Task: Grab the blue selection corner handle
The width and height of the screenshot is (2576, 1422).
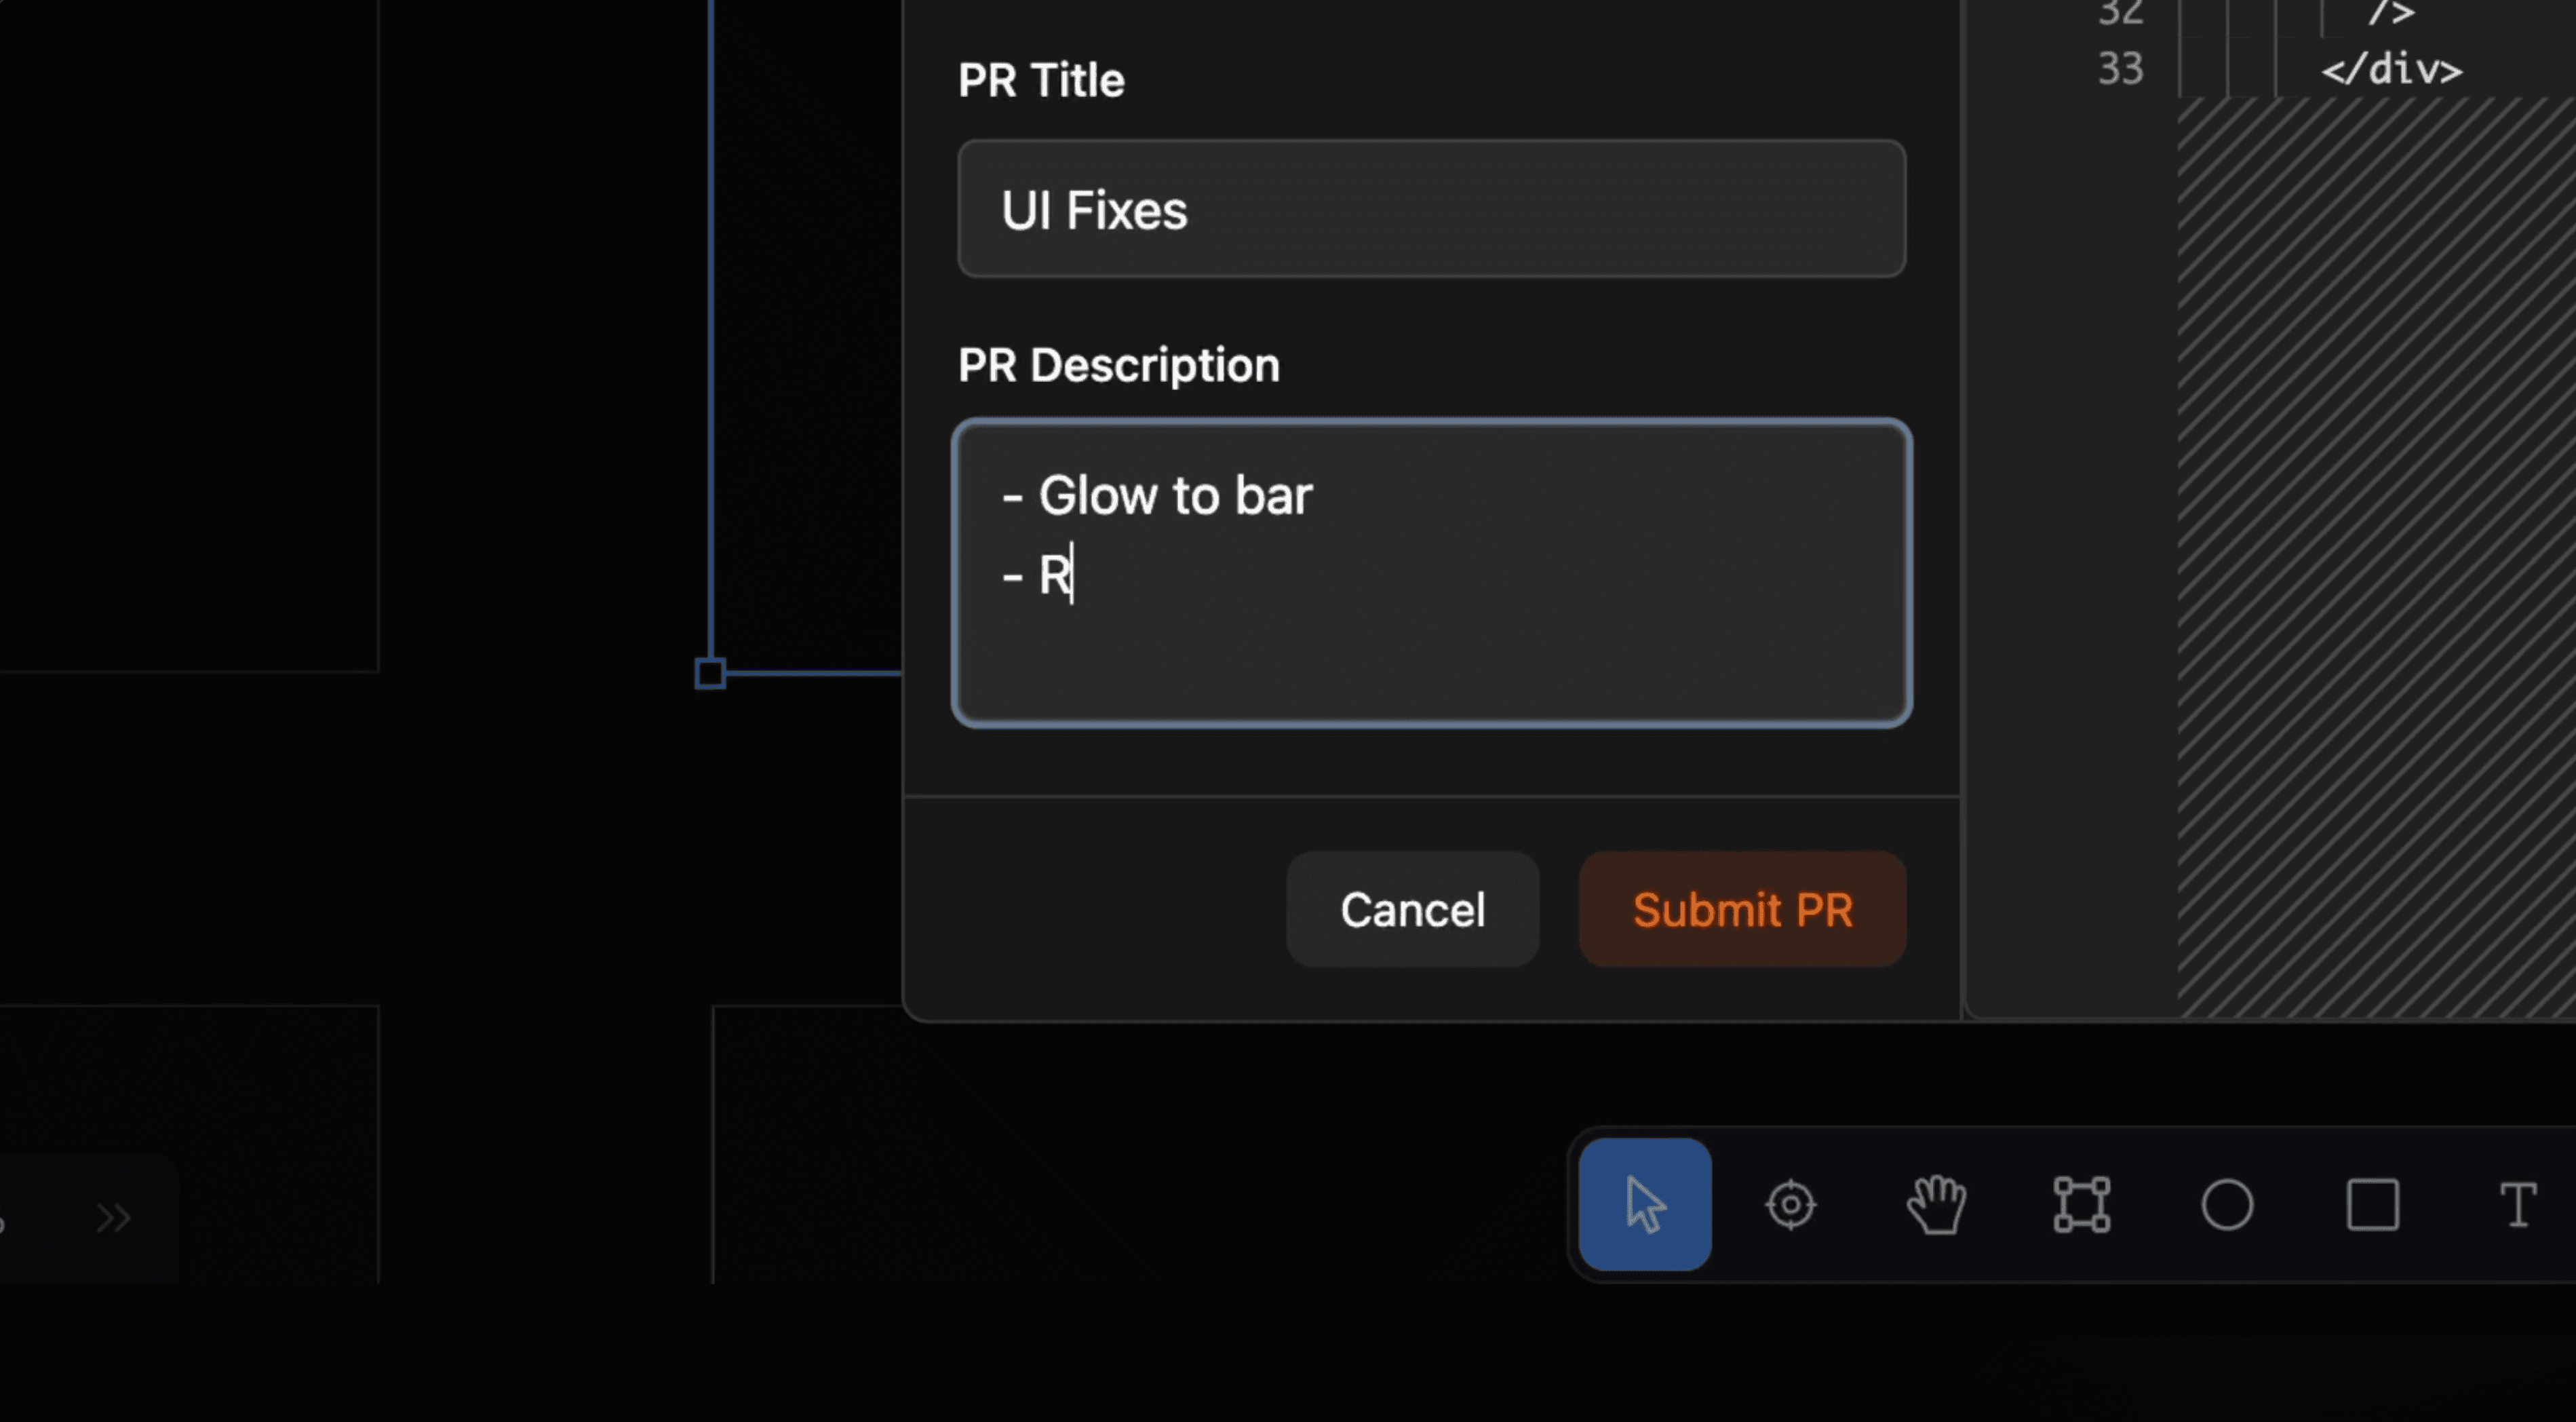Action: coord(710,674)
